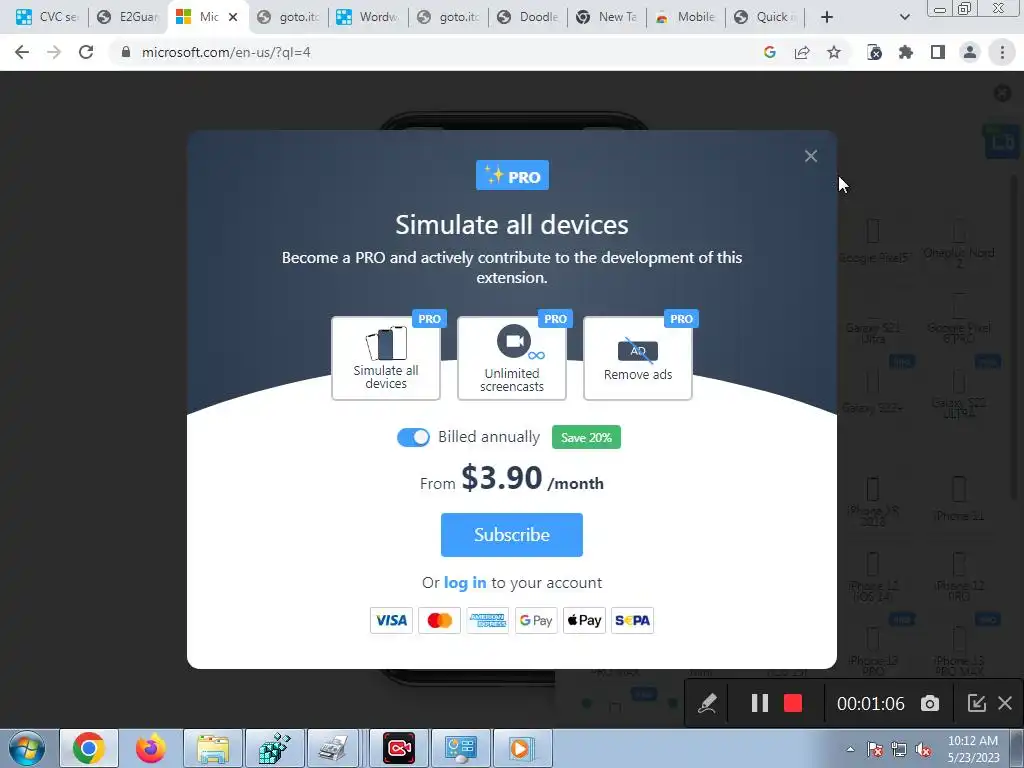The image size is (1024, 768).
Task: Open File Explorer from the taskbar
Action: click(213, 748)
